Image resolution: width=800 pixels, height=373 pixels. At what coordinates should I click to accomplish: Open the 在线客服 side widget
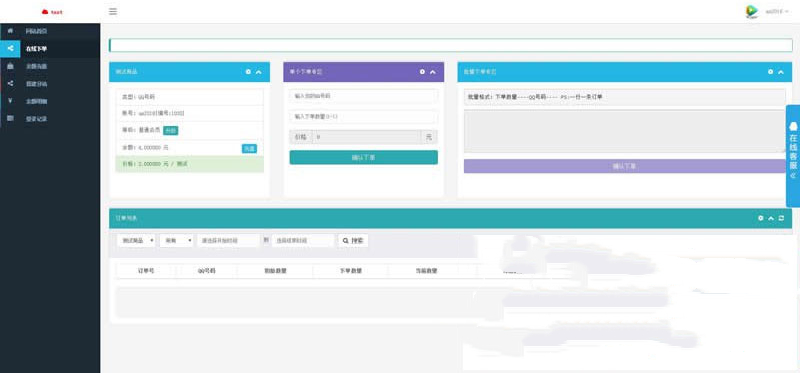point(793,156)
